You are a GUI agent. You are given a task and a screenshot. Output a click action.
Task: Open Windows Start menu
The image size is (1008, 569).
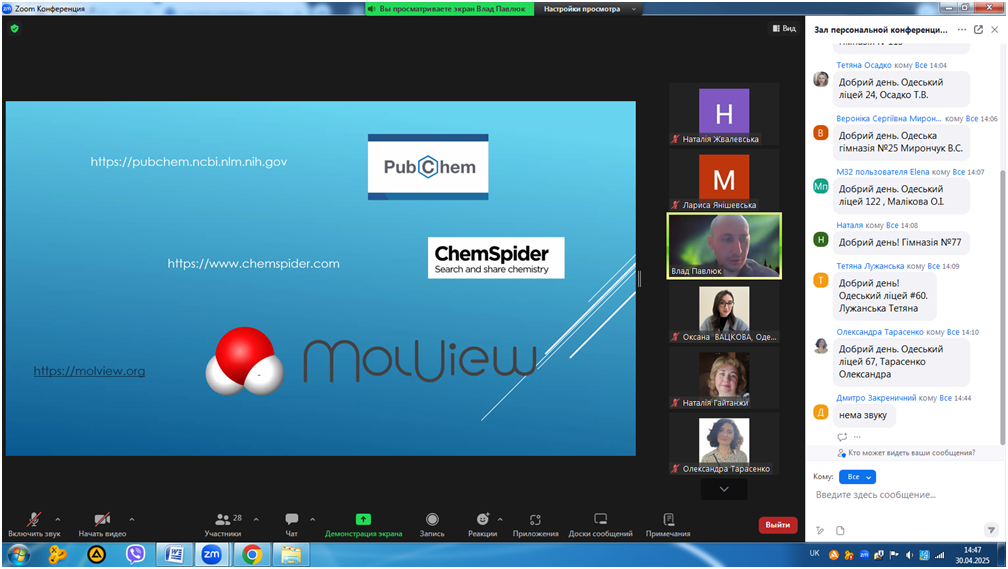coord(18,554)
